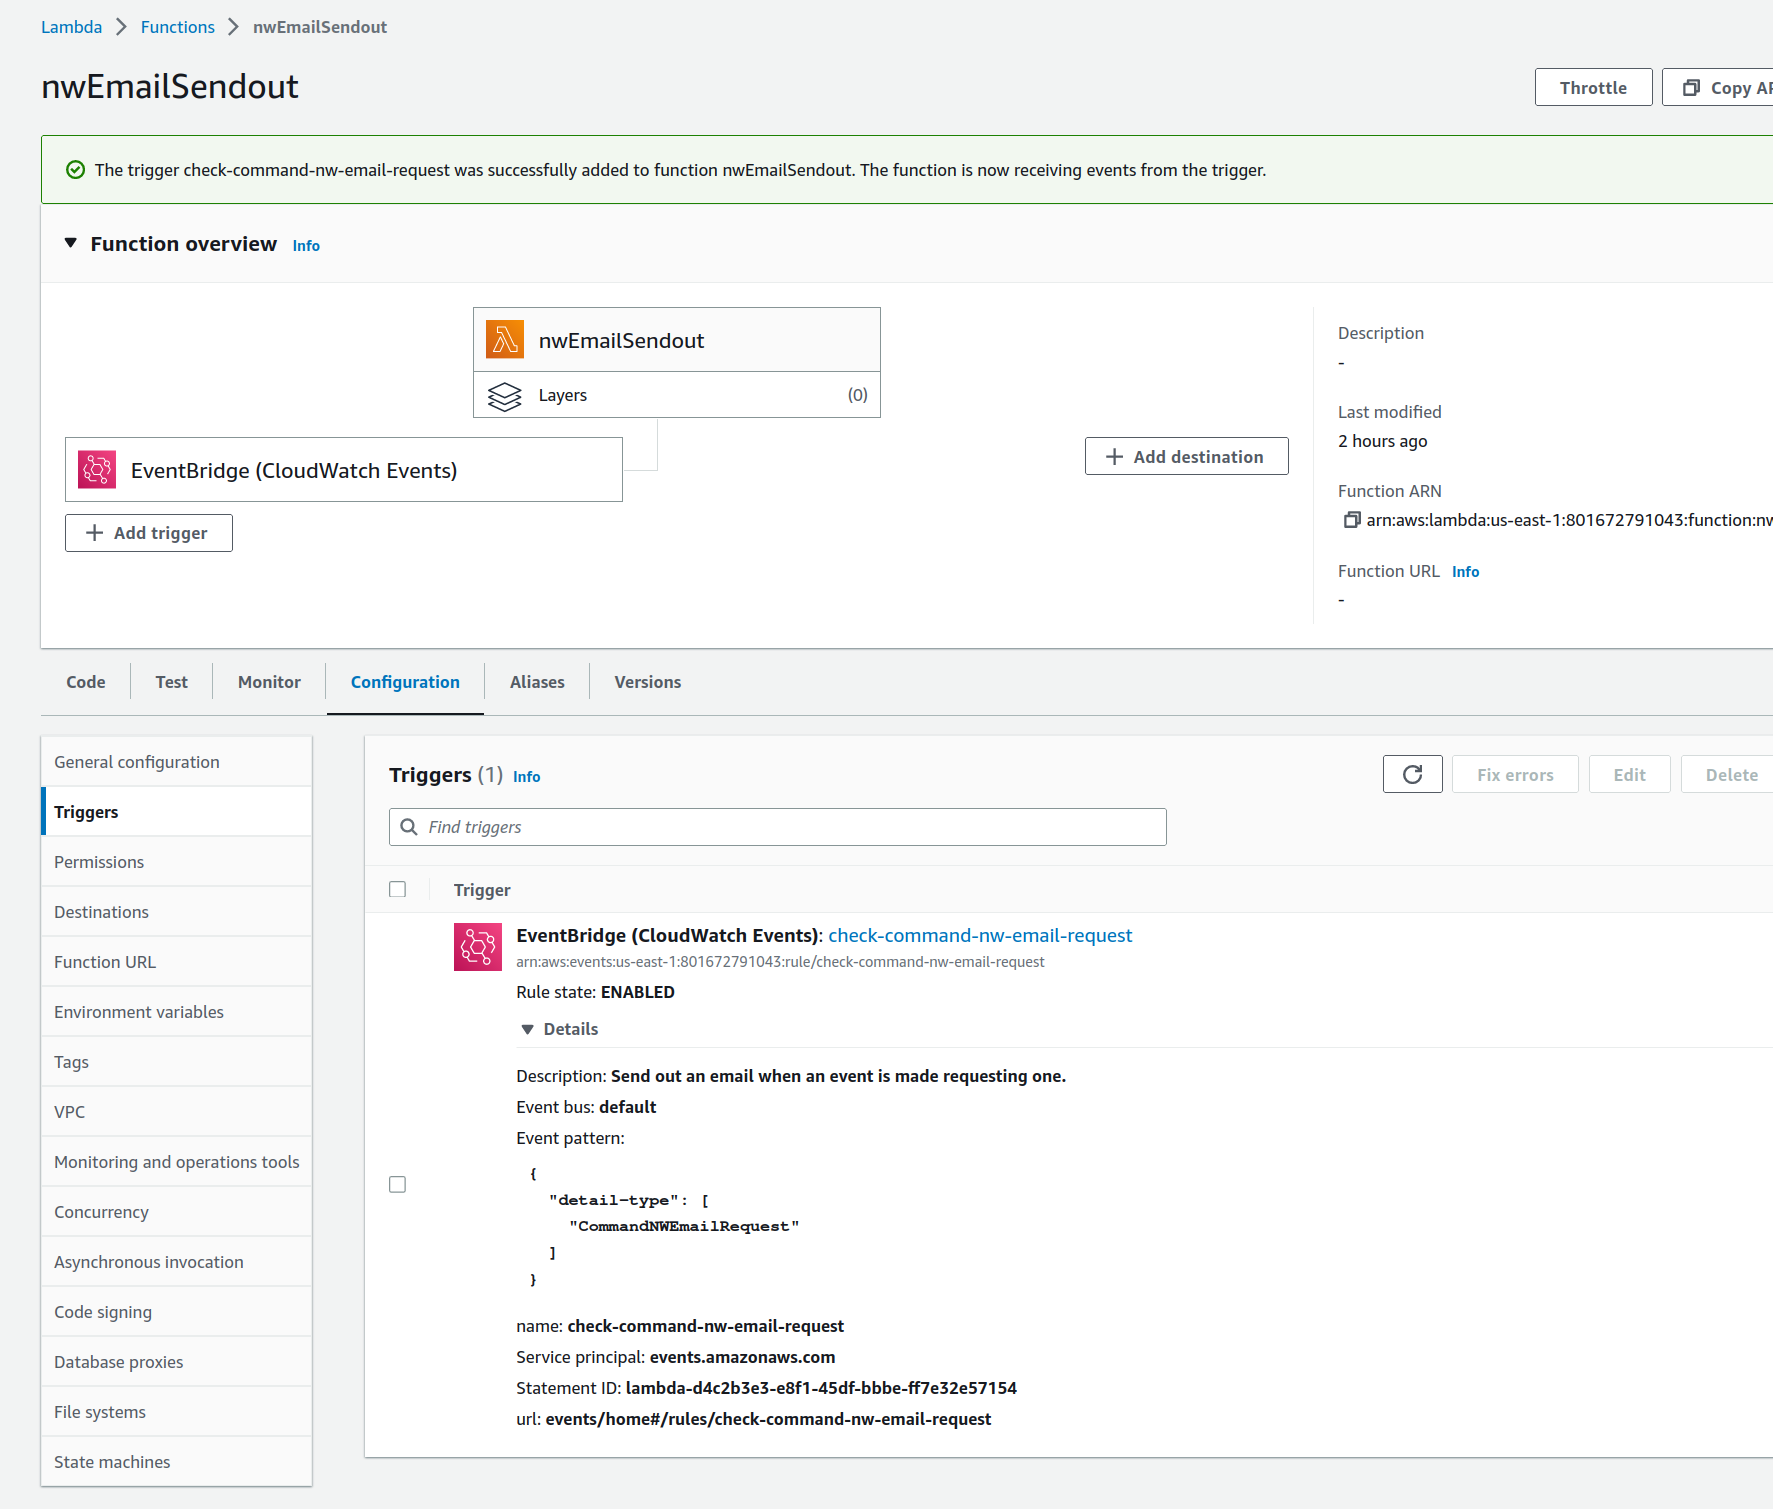The height and width of the screenshot is (1509, 1773).
Task: Open Info link next to Triggers heading
Action: tap(526, 777)
